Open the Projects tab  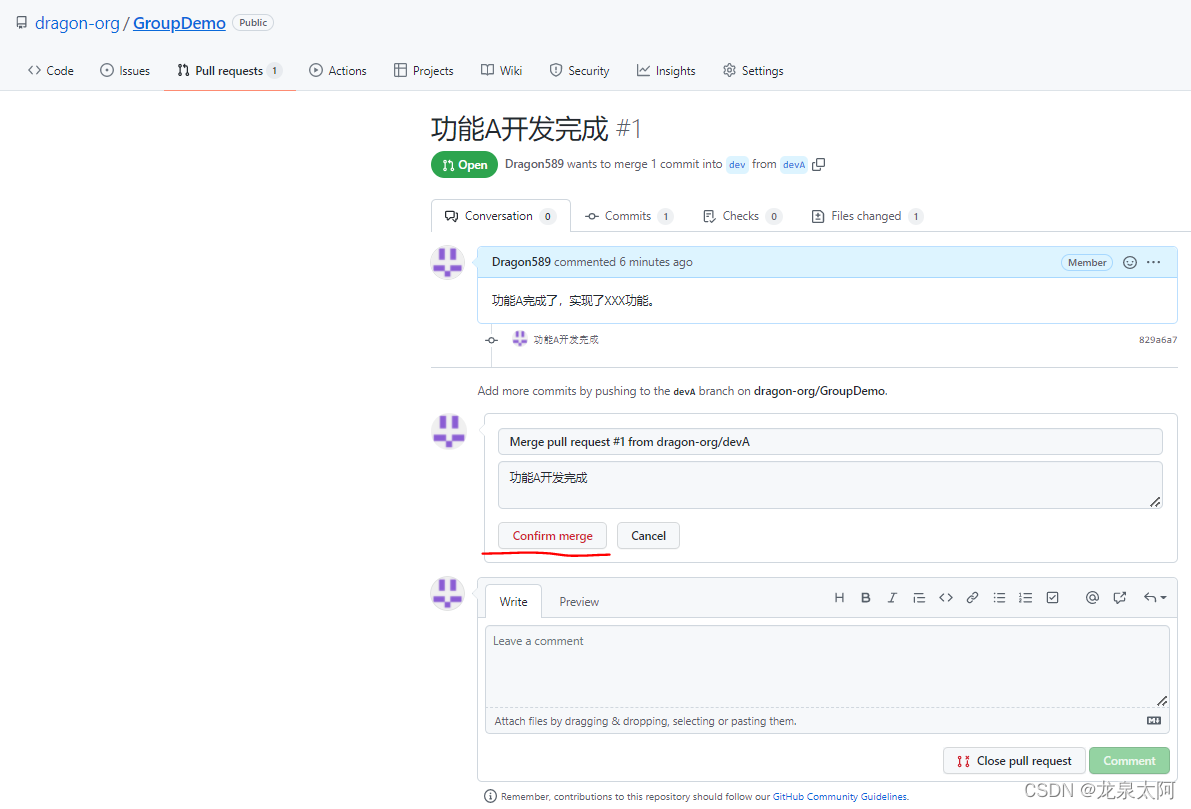pyautogui.click(x=424, y=71)
